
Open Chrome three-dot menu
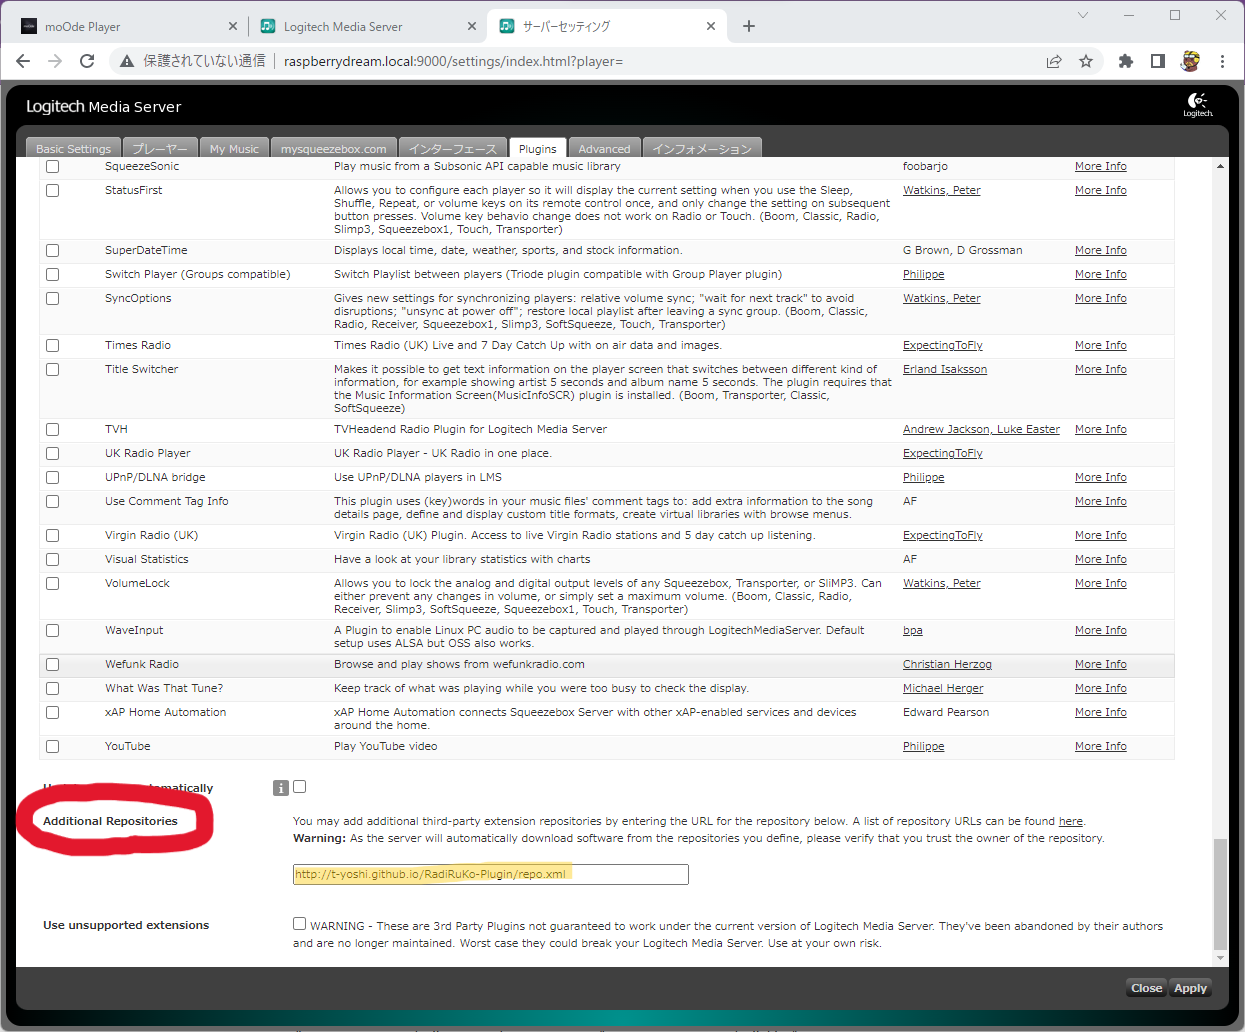[x=1222, y=61]
